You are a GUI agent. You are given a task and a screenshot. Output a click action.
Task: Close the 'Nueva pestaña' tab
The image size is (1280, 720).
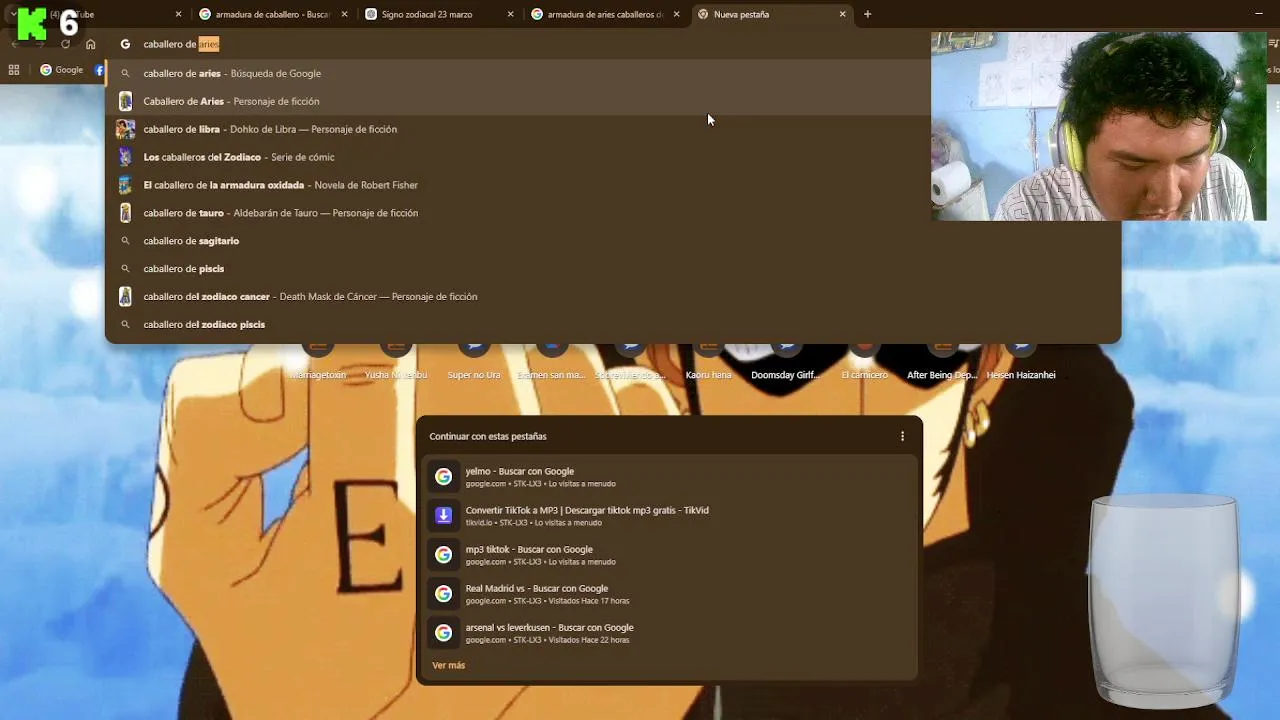coord(843,14)
